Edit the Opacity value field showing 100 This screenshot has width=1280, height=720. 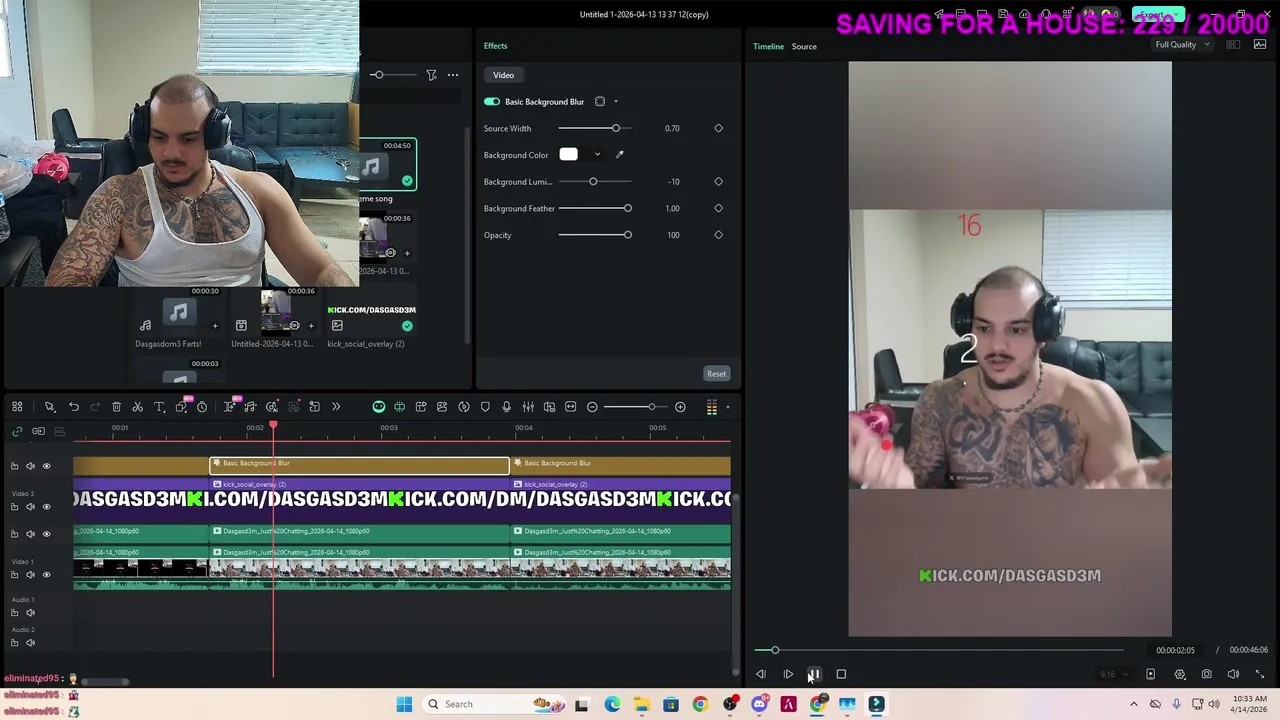pos(673,235)
